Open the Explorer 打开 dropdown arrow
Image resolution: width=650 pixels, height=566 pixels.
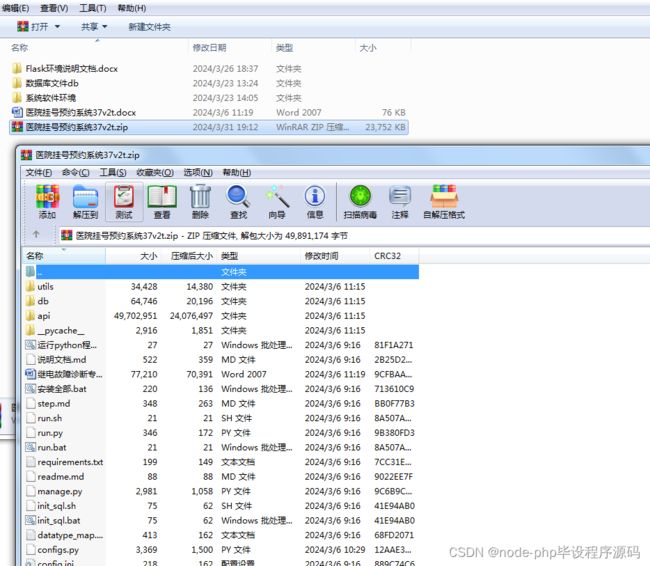pos(57,27)
